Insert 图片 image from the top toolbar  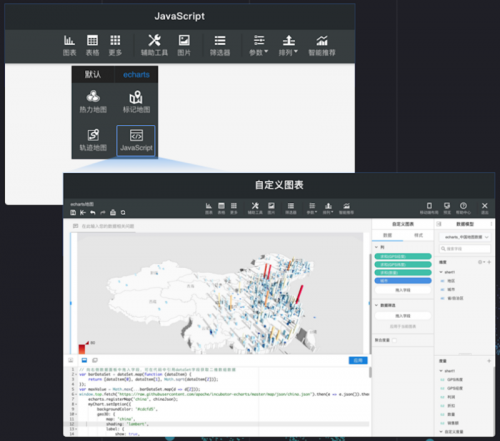(184, 45)
